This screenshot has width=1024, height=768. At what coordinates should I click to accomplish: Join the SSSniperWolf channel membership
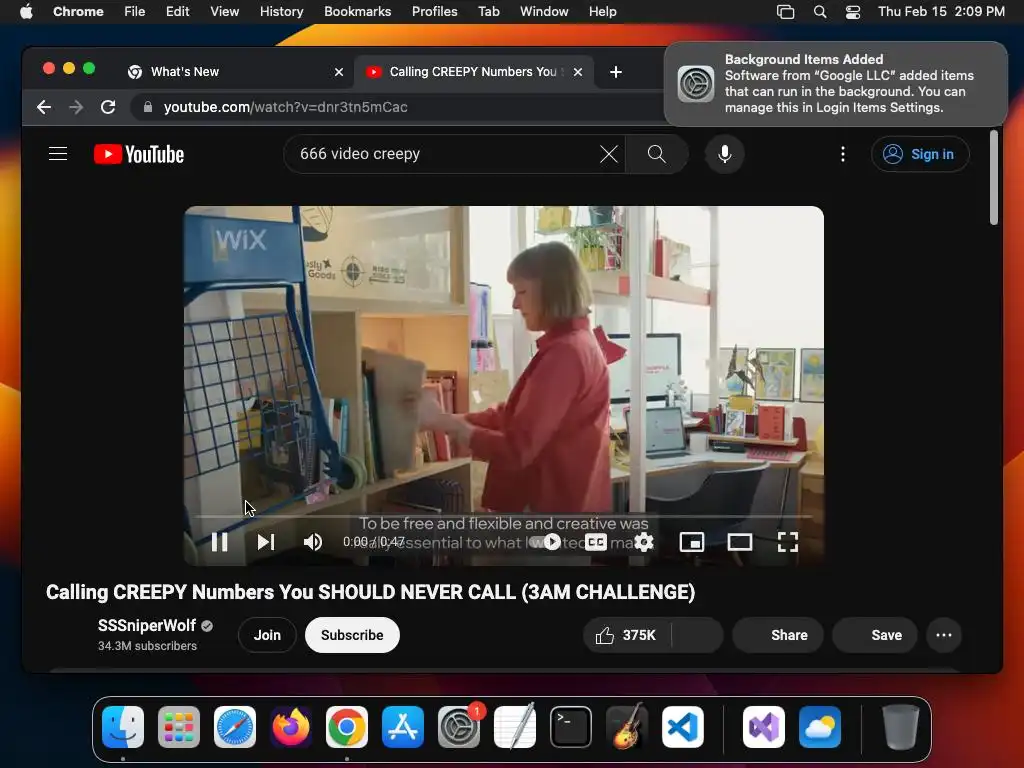click(267, 635)
